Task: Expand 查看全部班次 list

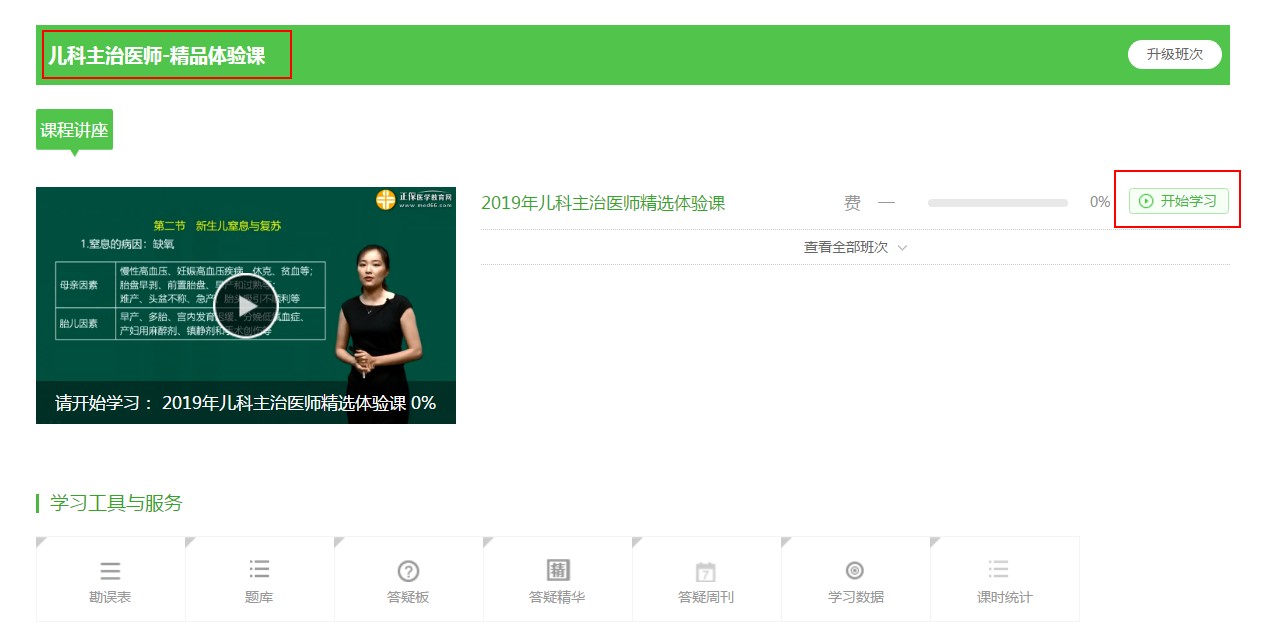Action: (x=855, y=247)
